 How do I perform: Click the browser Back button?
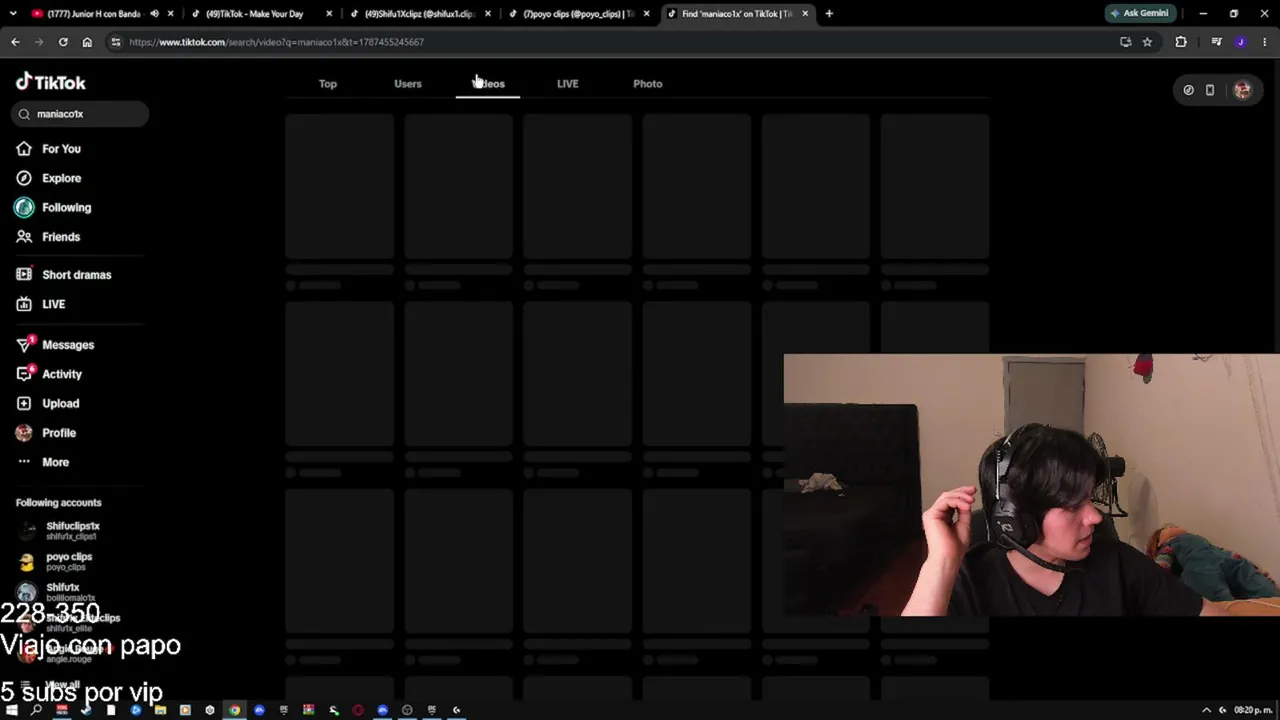pos(15,42)
